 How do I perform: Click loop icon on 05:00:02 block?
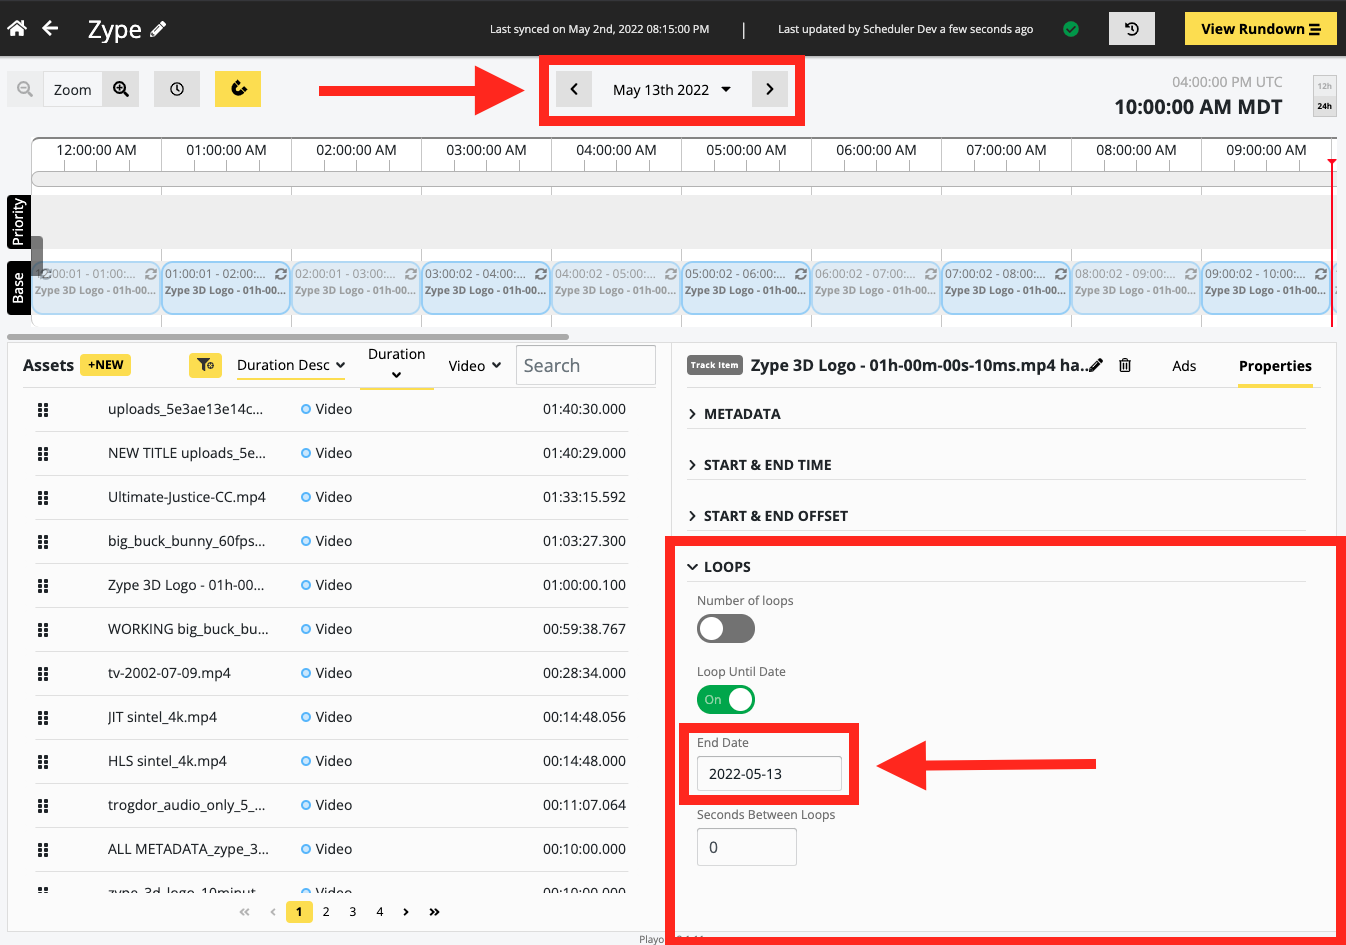[801, 273]
